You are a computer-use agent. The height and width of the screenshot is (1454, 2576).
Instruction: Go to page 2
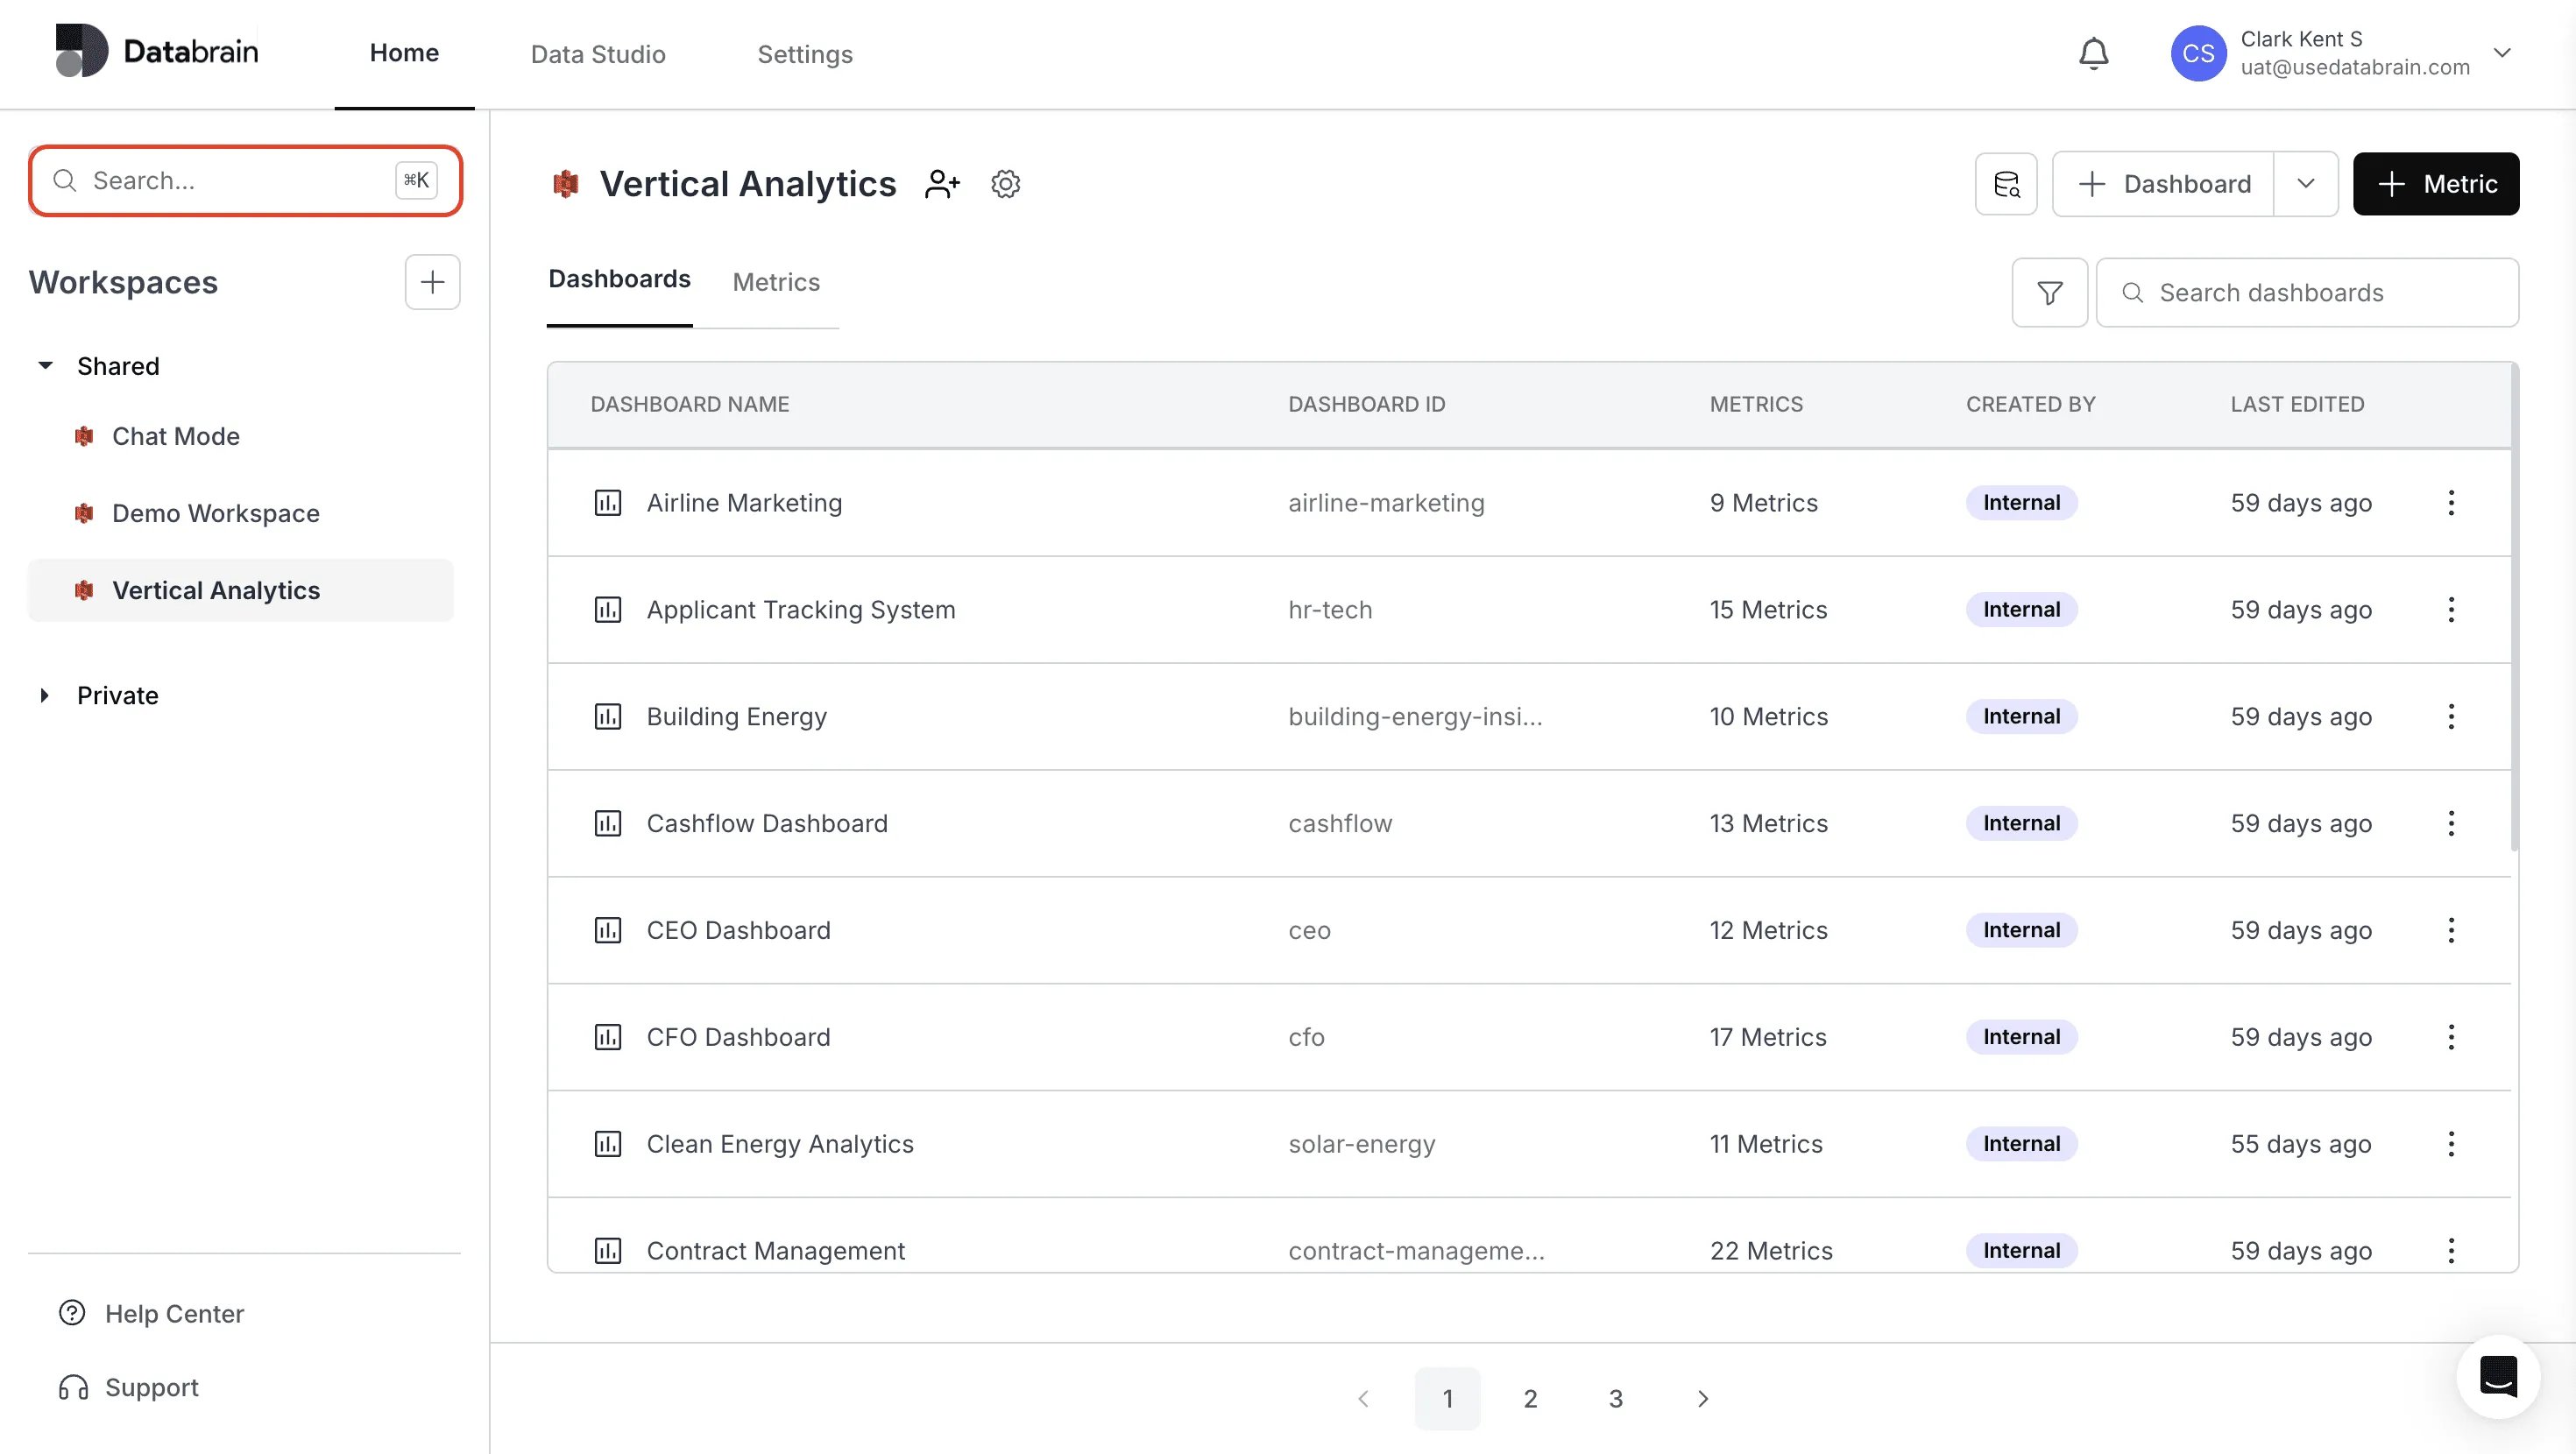(1530, 1399)
